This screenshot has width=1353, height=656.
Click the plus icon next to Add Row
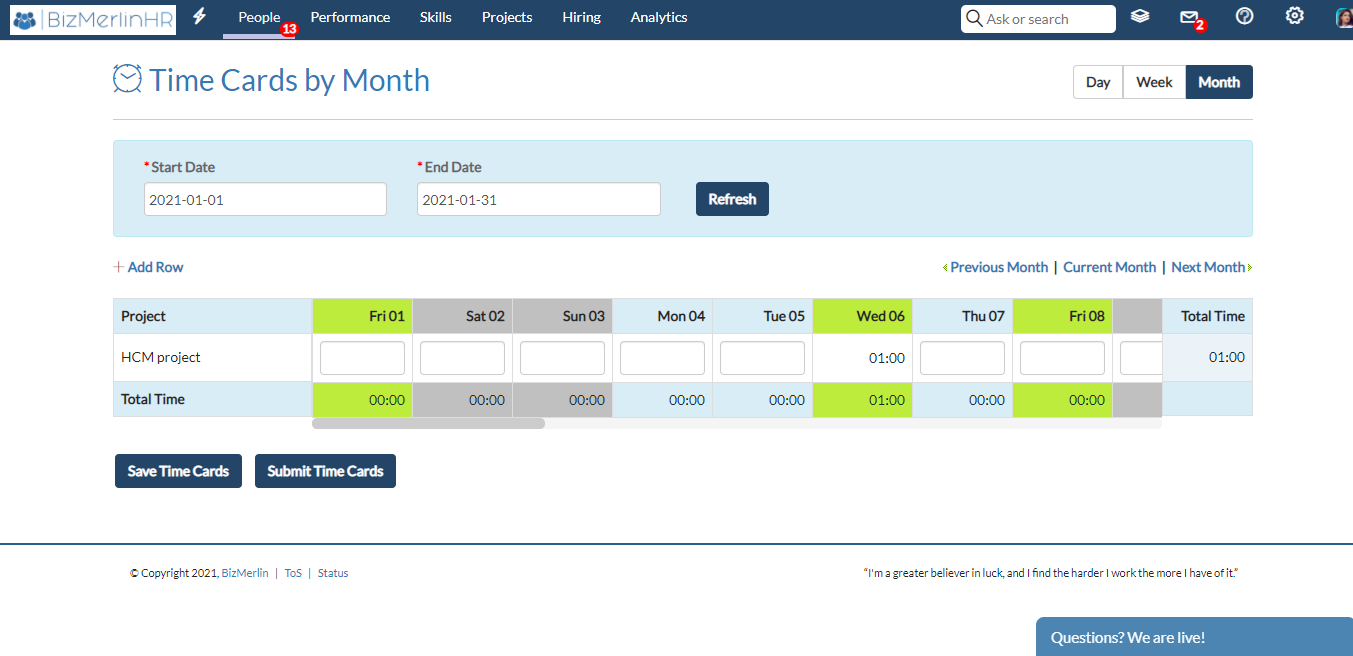117,267
